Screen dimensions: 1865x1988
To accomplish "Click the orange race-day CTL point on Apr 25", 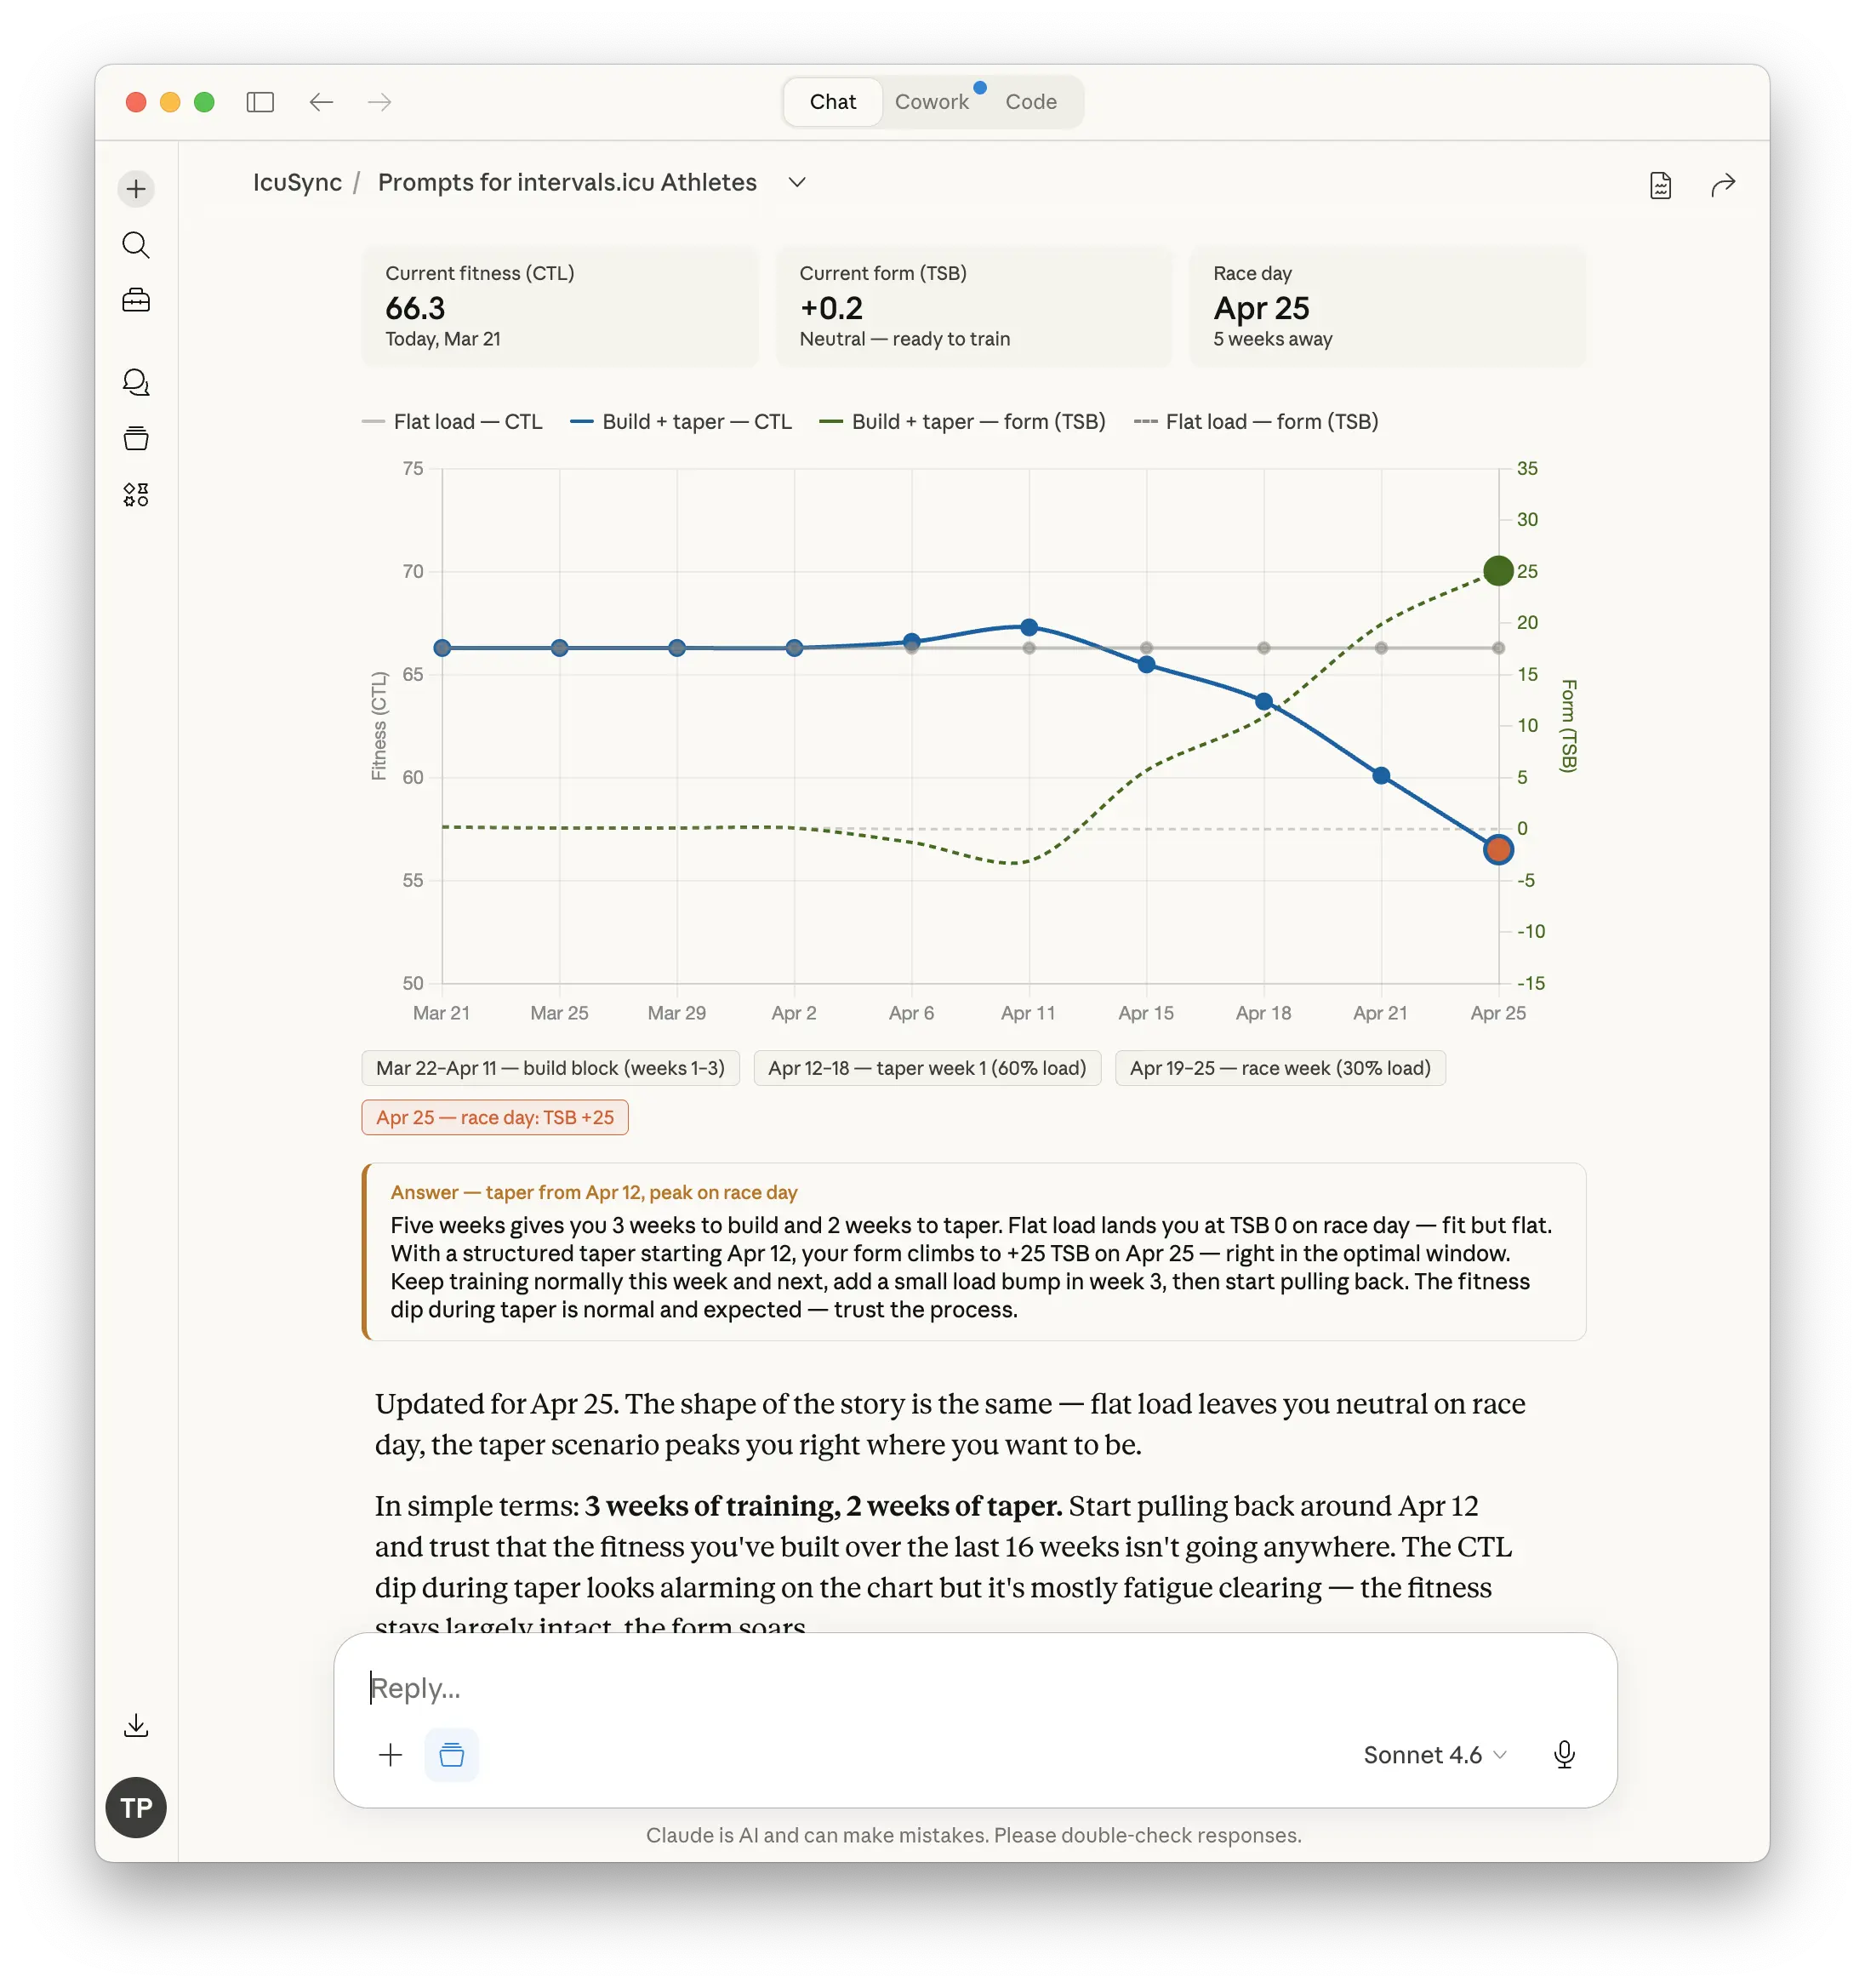I will 1498,850.
